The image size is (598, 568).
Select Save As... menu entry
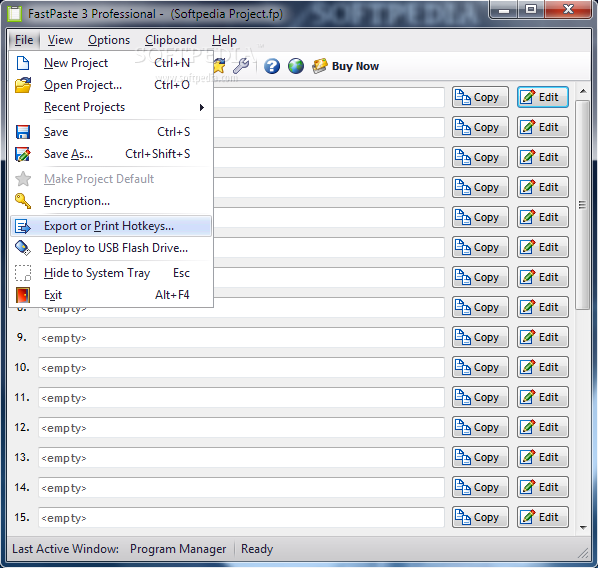tap(111, 154)
